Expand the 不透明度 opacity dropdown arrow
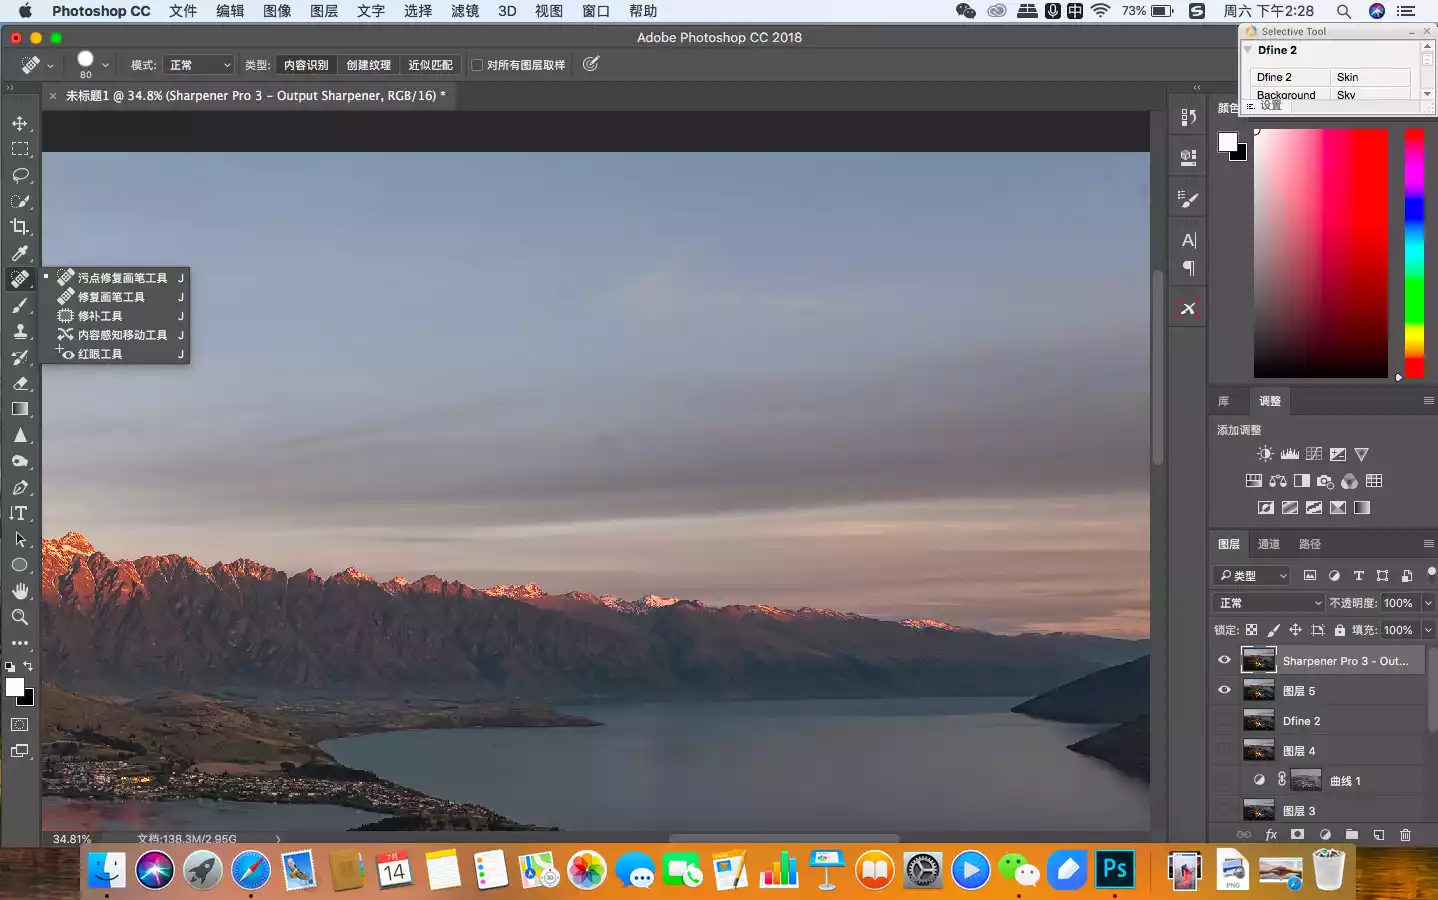This screenshot has width=1438, height=900. point(1428,603)
